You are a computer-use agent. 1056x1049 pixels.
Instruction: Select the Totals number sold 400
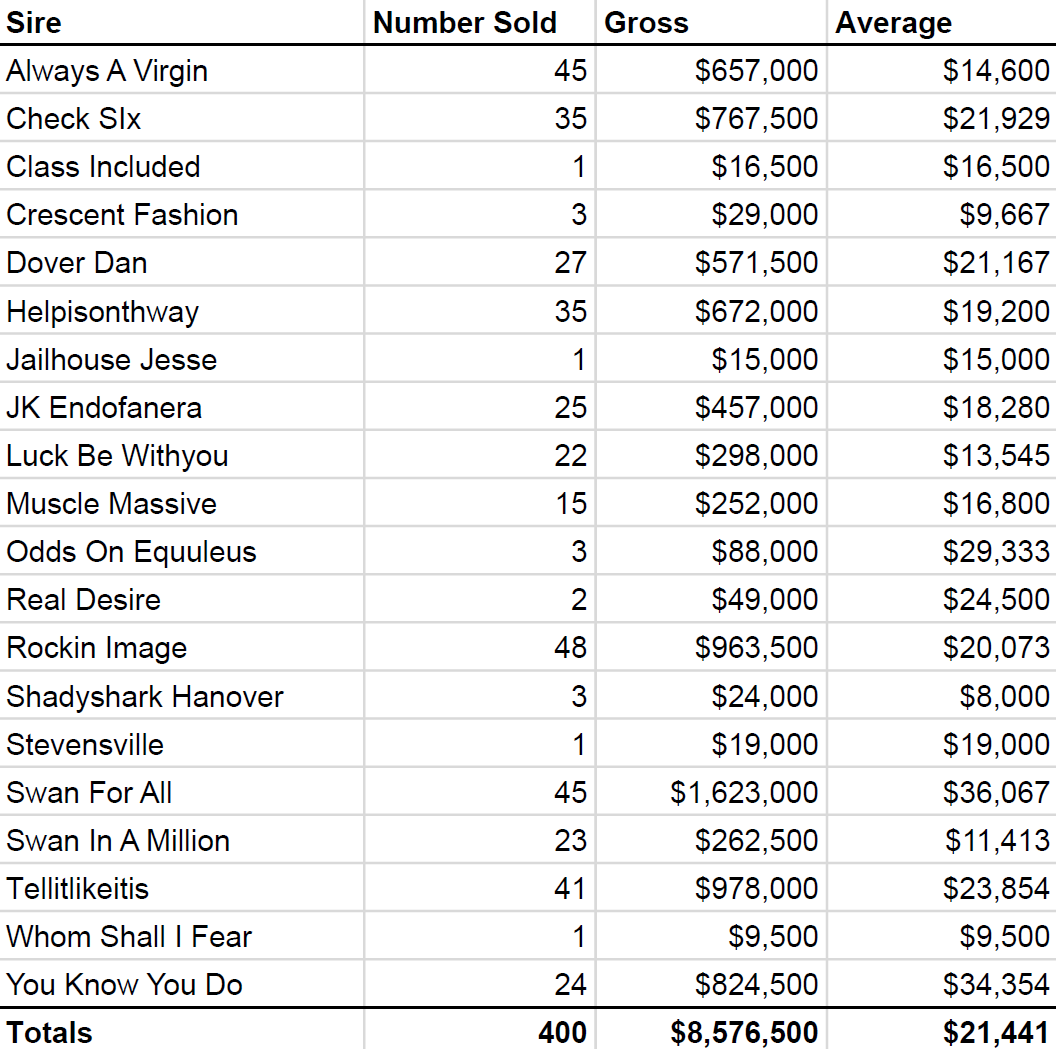tap(480, 1030)
